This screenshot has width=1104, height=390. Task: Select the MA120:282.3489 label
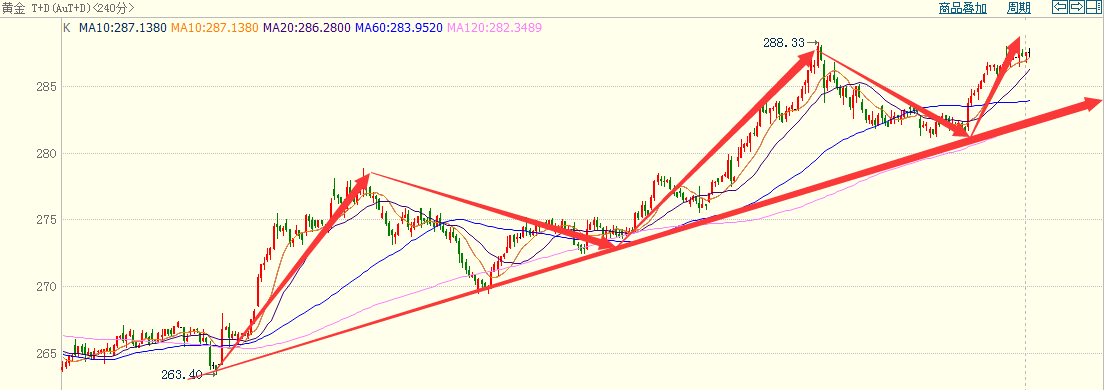pos(494,28)
